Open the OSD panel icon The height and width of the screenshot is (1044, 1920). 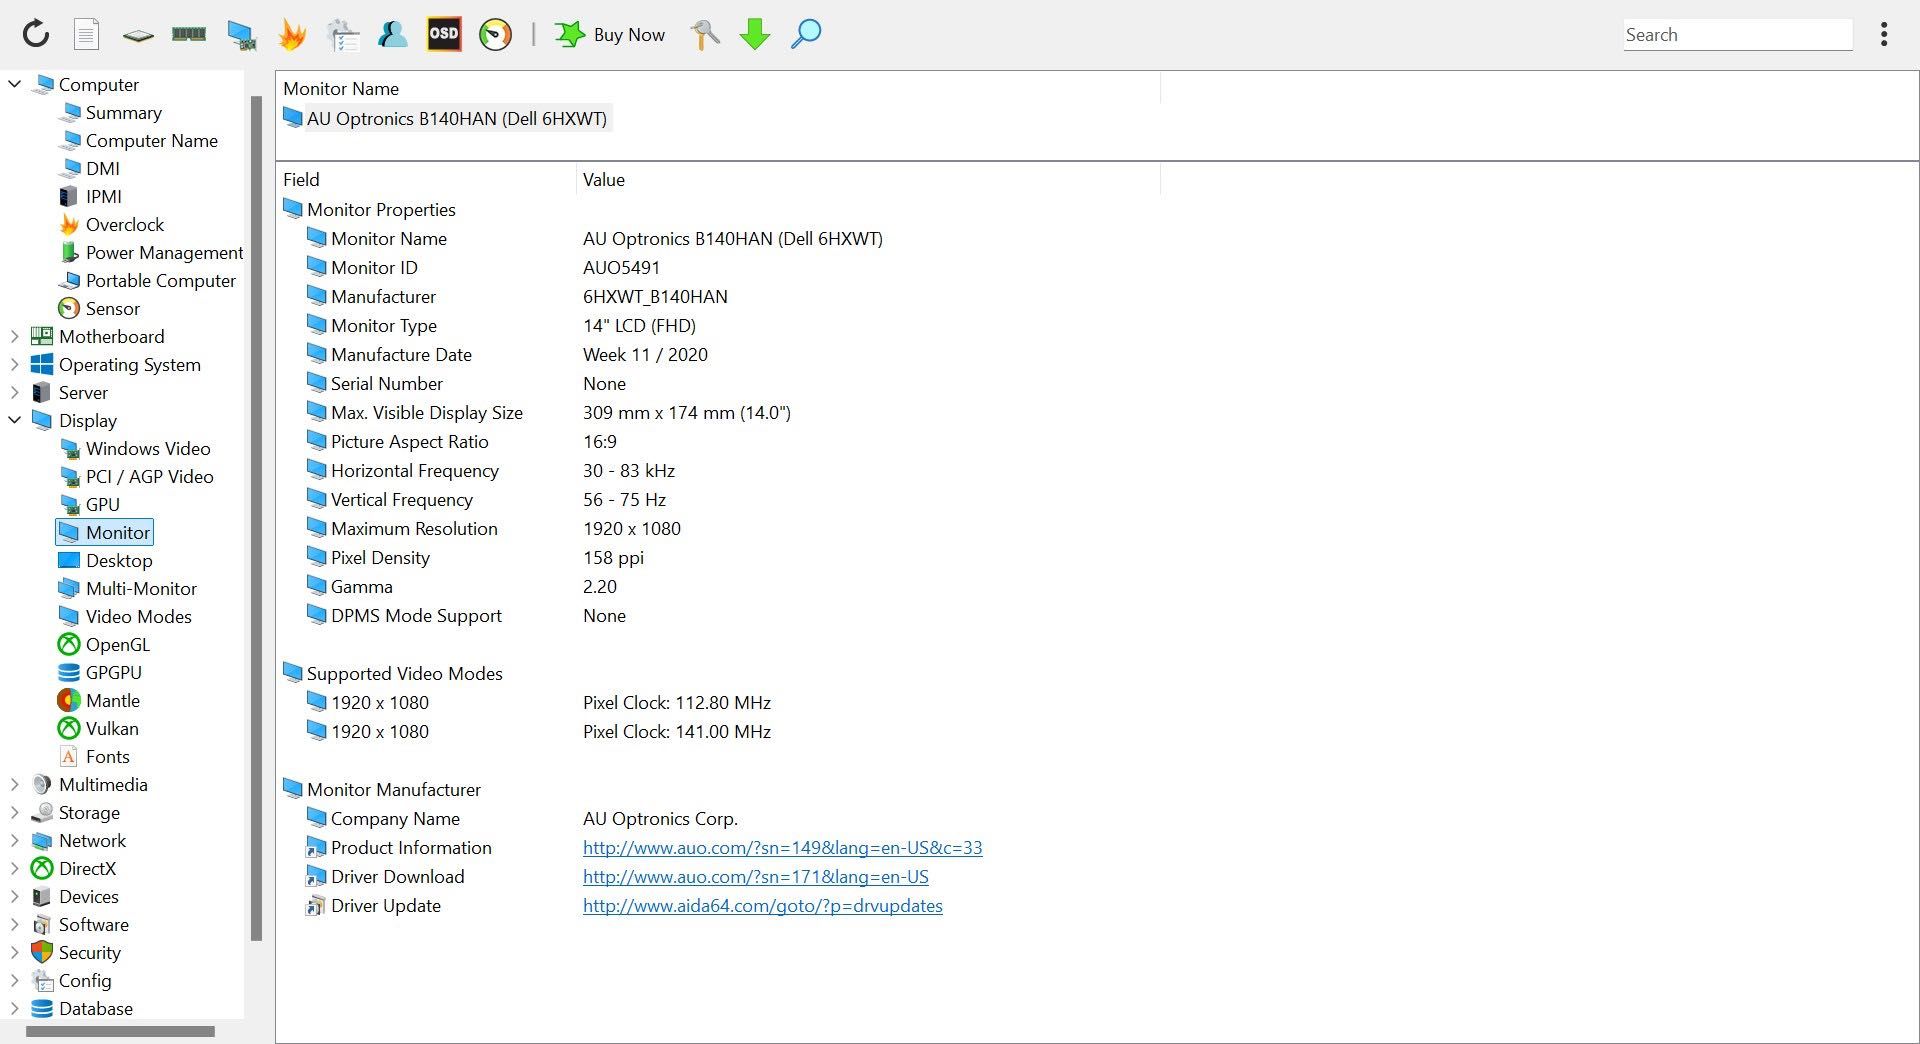[x=444, y=34]
